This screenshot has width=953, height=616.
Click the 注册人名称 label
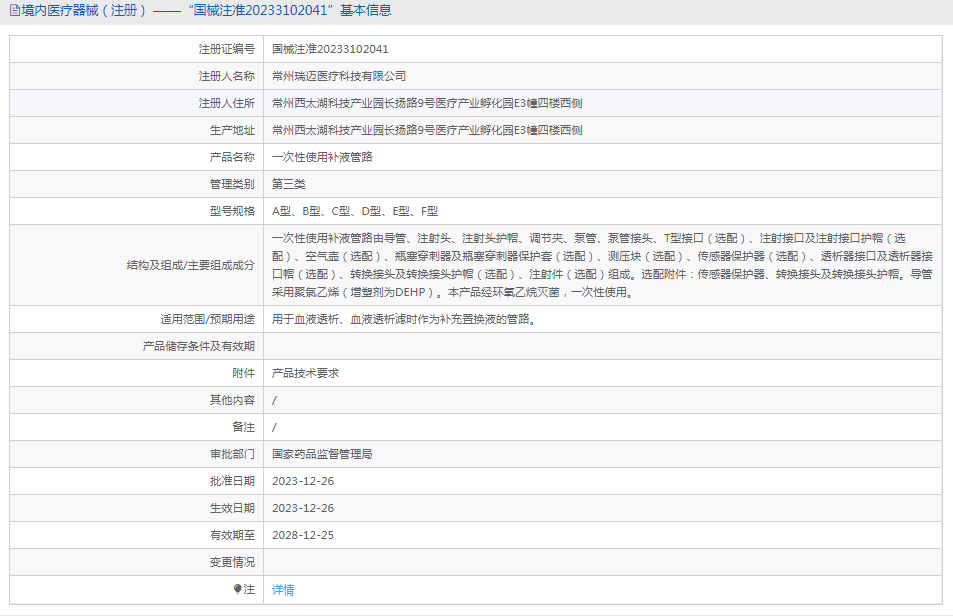[227, 77]
